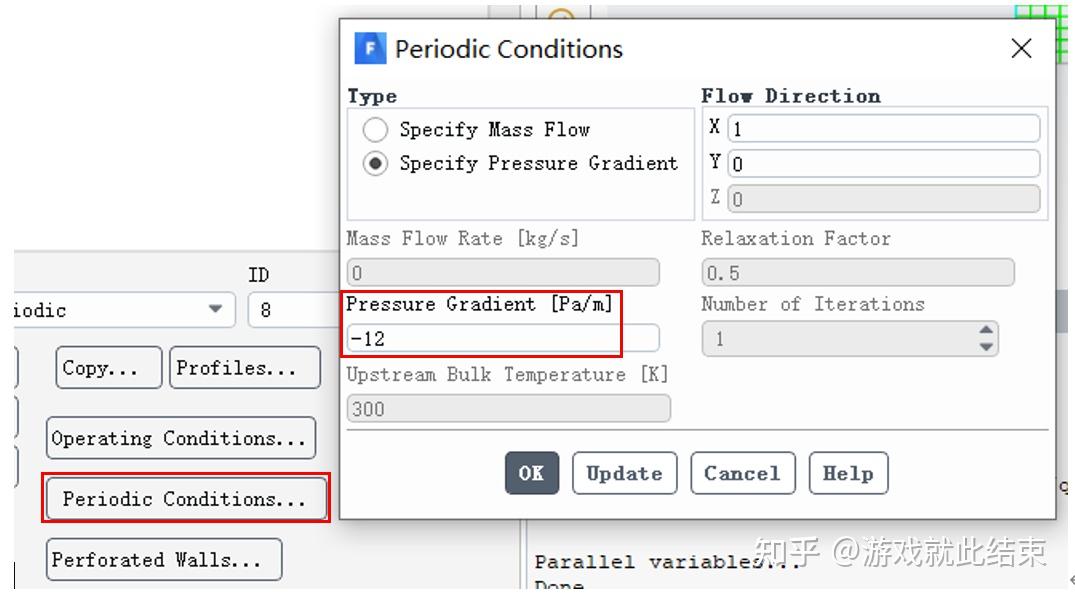Image resolution: width=1075 pixels, height=597 pixels.
Task: Click the X flow direction field
Action: [x=884, y=129]
